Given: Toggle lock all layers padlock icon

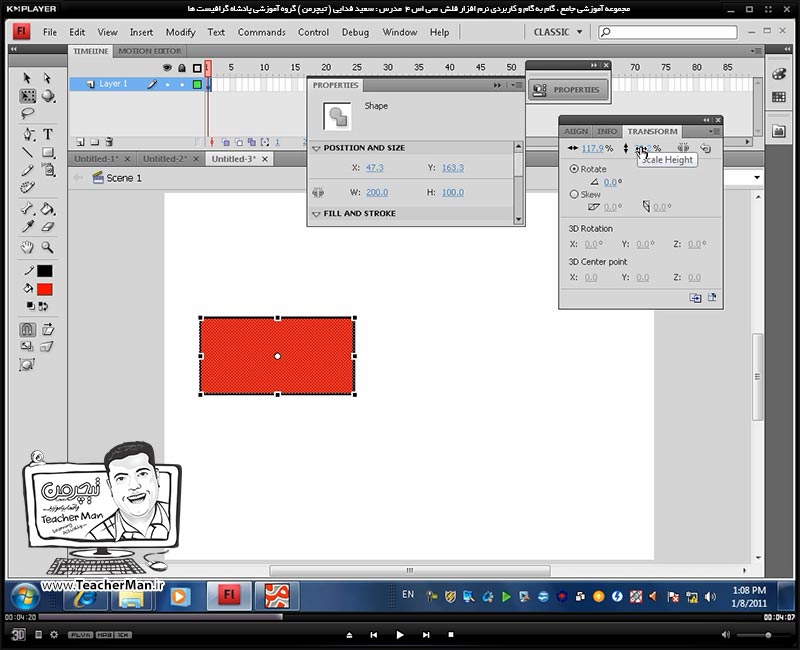Looking at the screenshot, I should pyautogui.click(x=182, y=67).
